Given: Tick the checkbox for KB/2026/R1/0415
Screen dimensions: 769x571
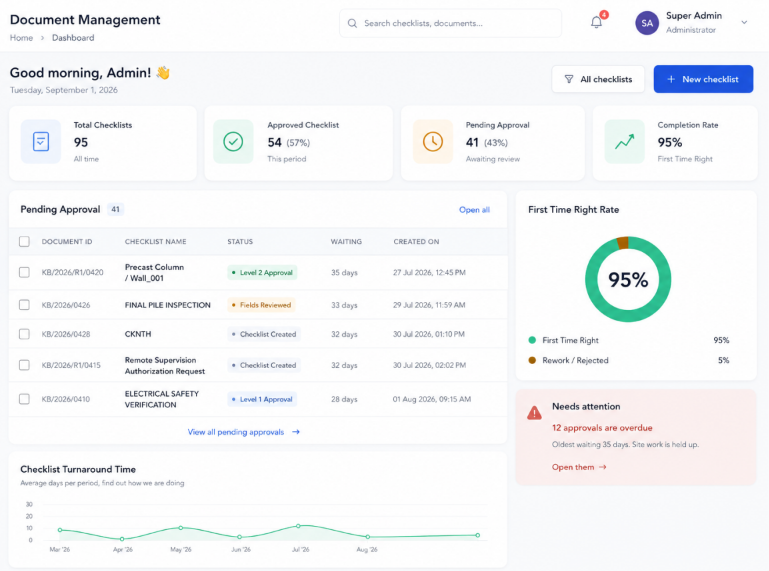Looking at the screenshot, I should click(24, 365).
